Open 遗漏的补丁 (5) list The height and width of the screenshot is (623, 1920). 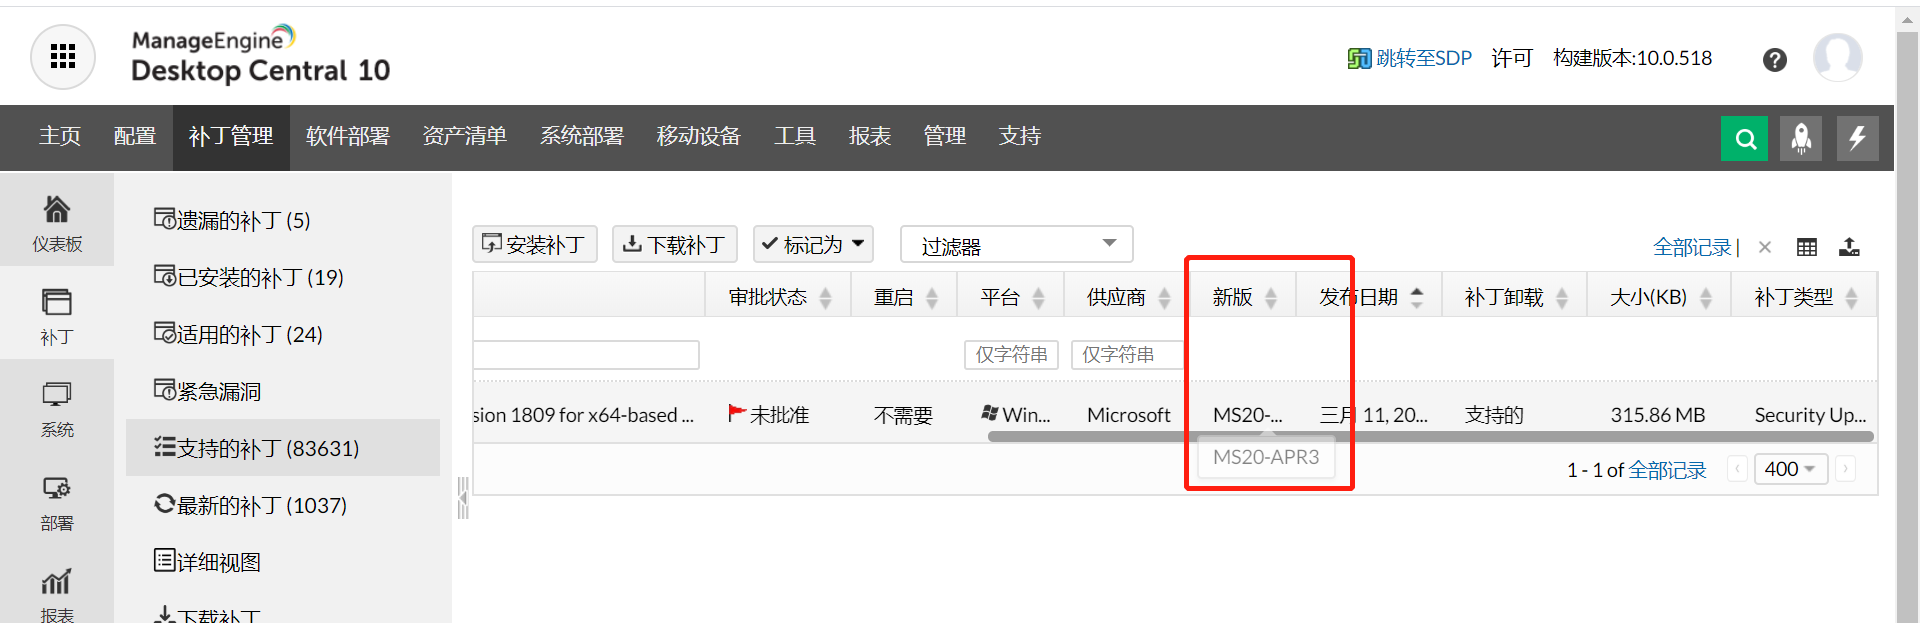click(232, 220)
